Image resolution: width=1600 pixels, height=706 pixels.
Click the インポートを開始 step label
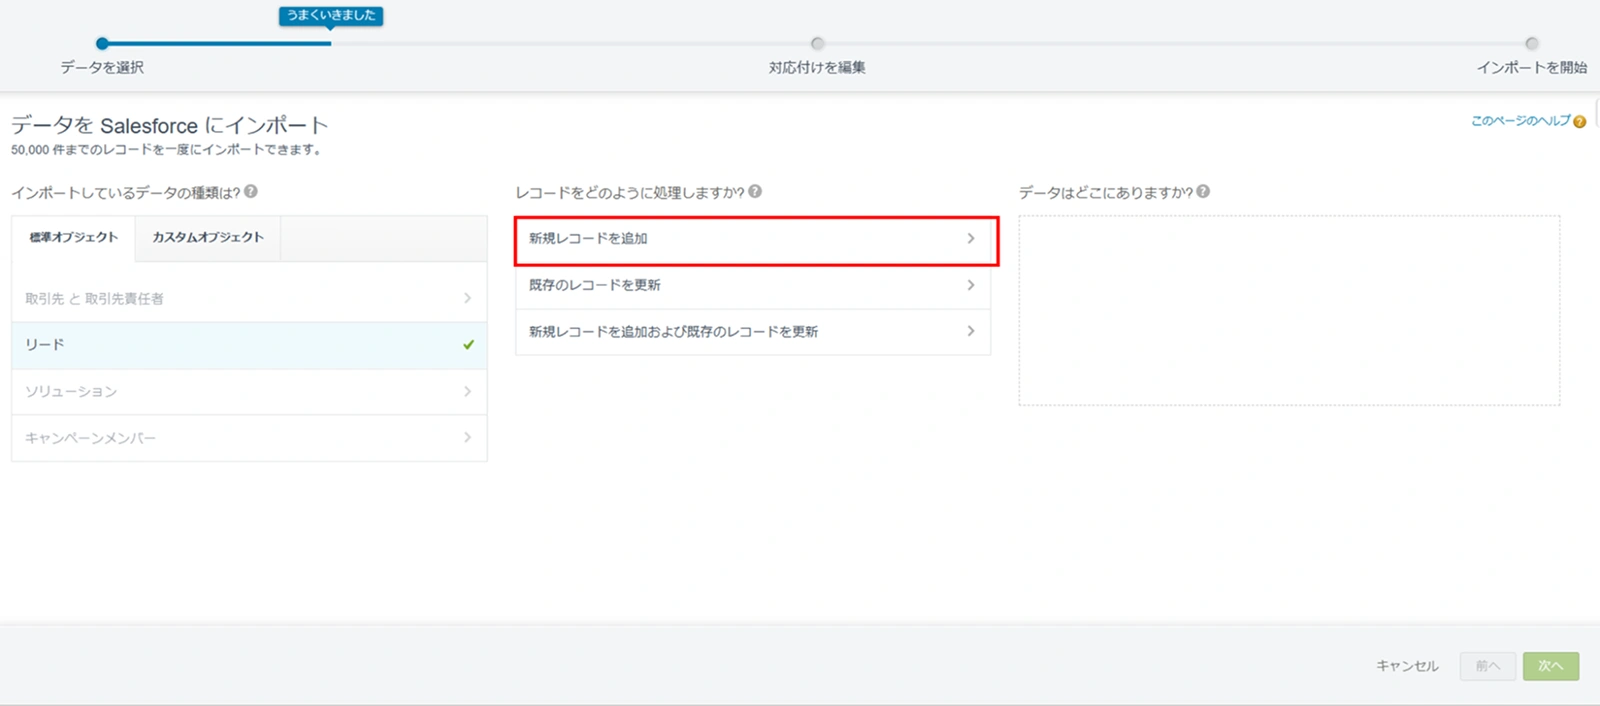point(1532,67)
